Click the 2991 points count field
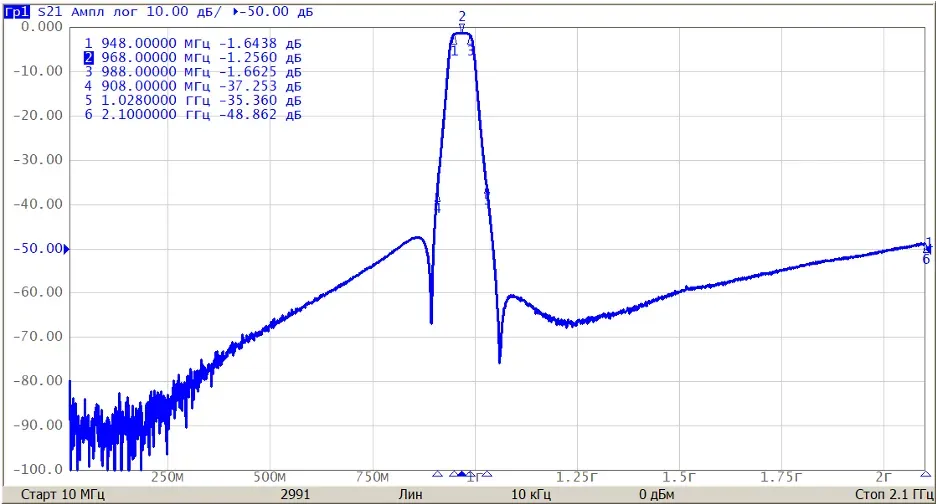Image resolution: width=936 pixels, height=504 pixels. coord(295,494)
